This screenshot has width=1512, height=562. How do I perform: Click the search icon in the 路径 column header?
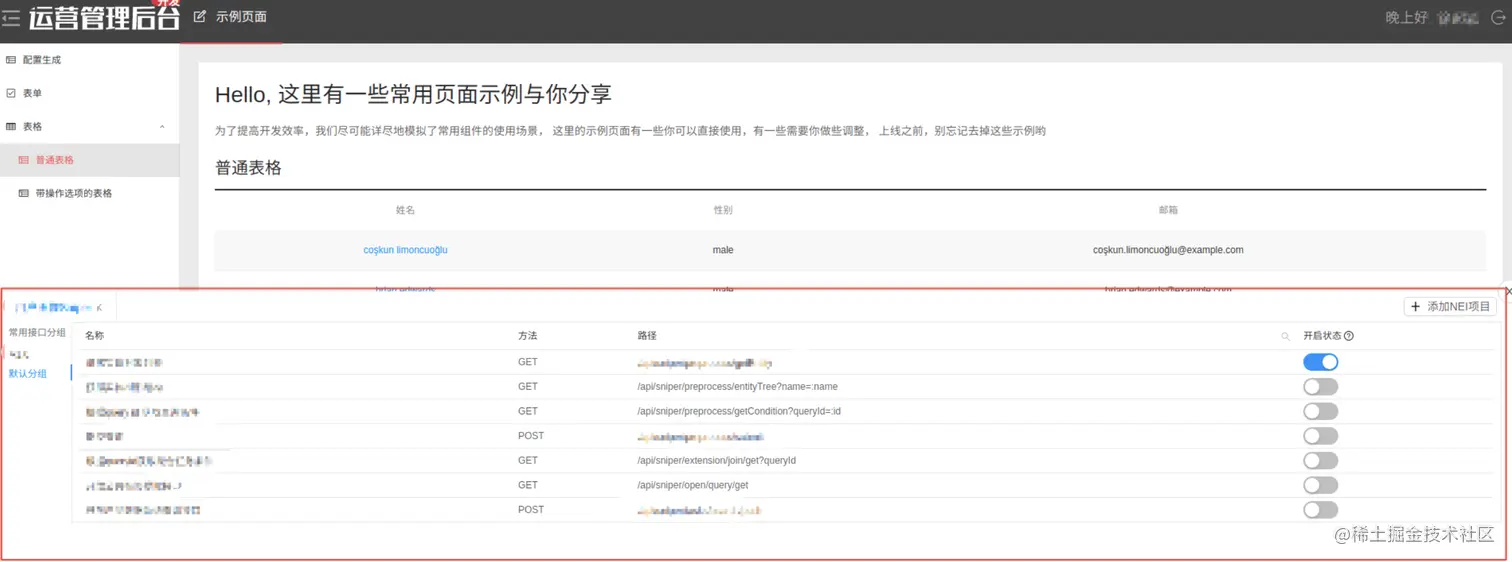pyautogui.click(x=1285, y=337)
